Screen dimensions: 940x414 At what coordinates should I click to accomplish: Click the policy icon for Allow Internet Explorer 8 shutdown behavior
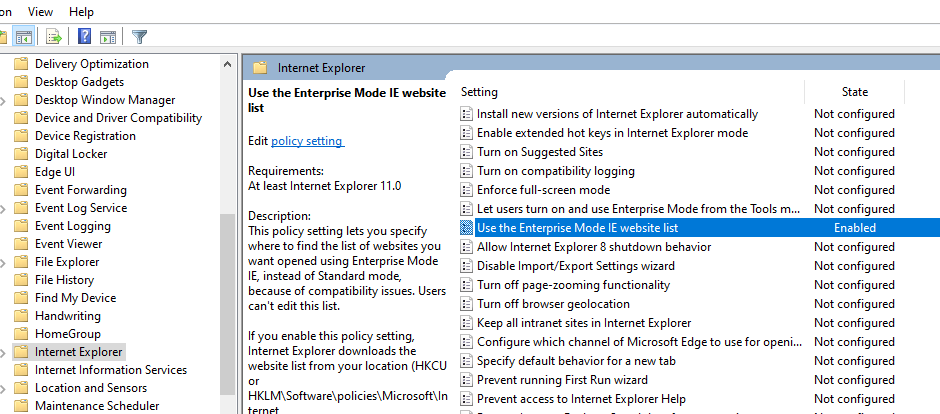[466, 247]
